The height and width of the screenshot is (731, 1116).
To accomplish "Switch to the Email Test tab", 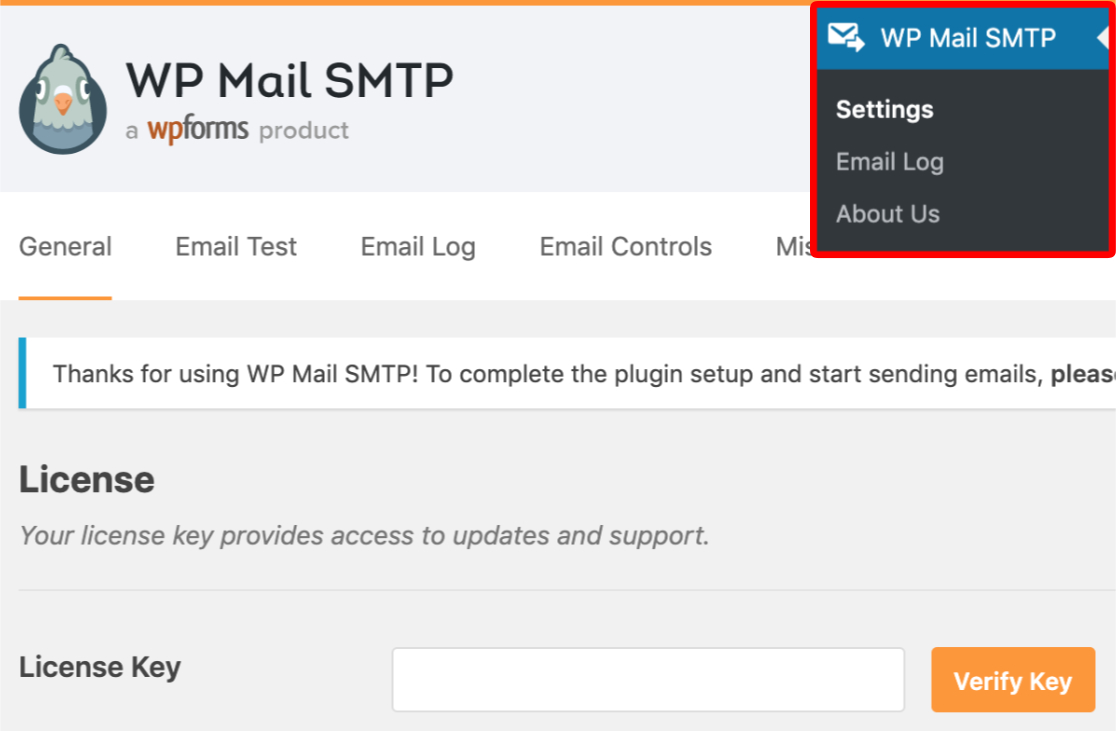I will pos(235,246).
